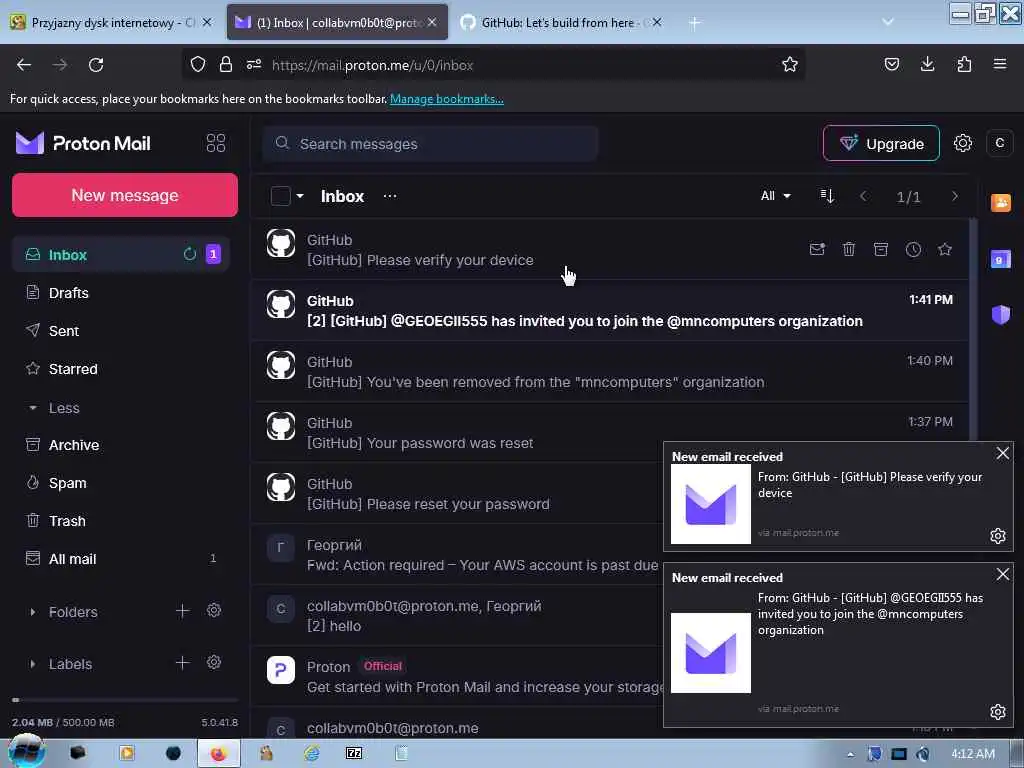Click the Upgrade button
Screen dimensions: 1024x768
(x=881, y=143)
